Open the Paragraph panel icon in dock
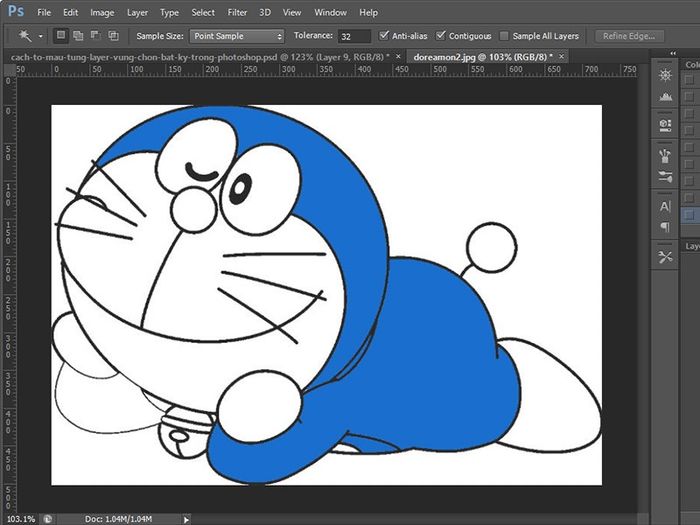The width and height of the screenshot is (700, 525). [665, 227]
